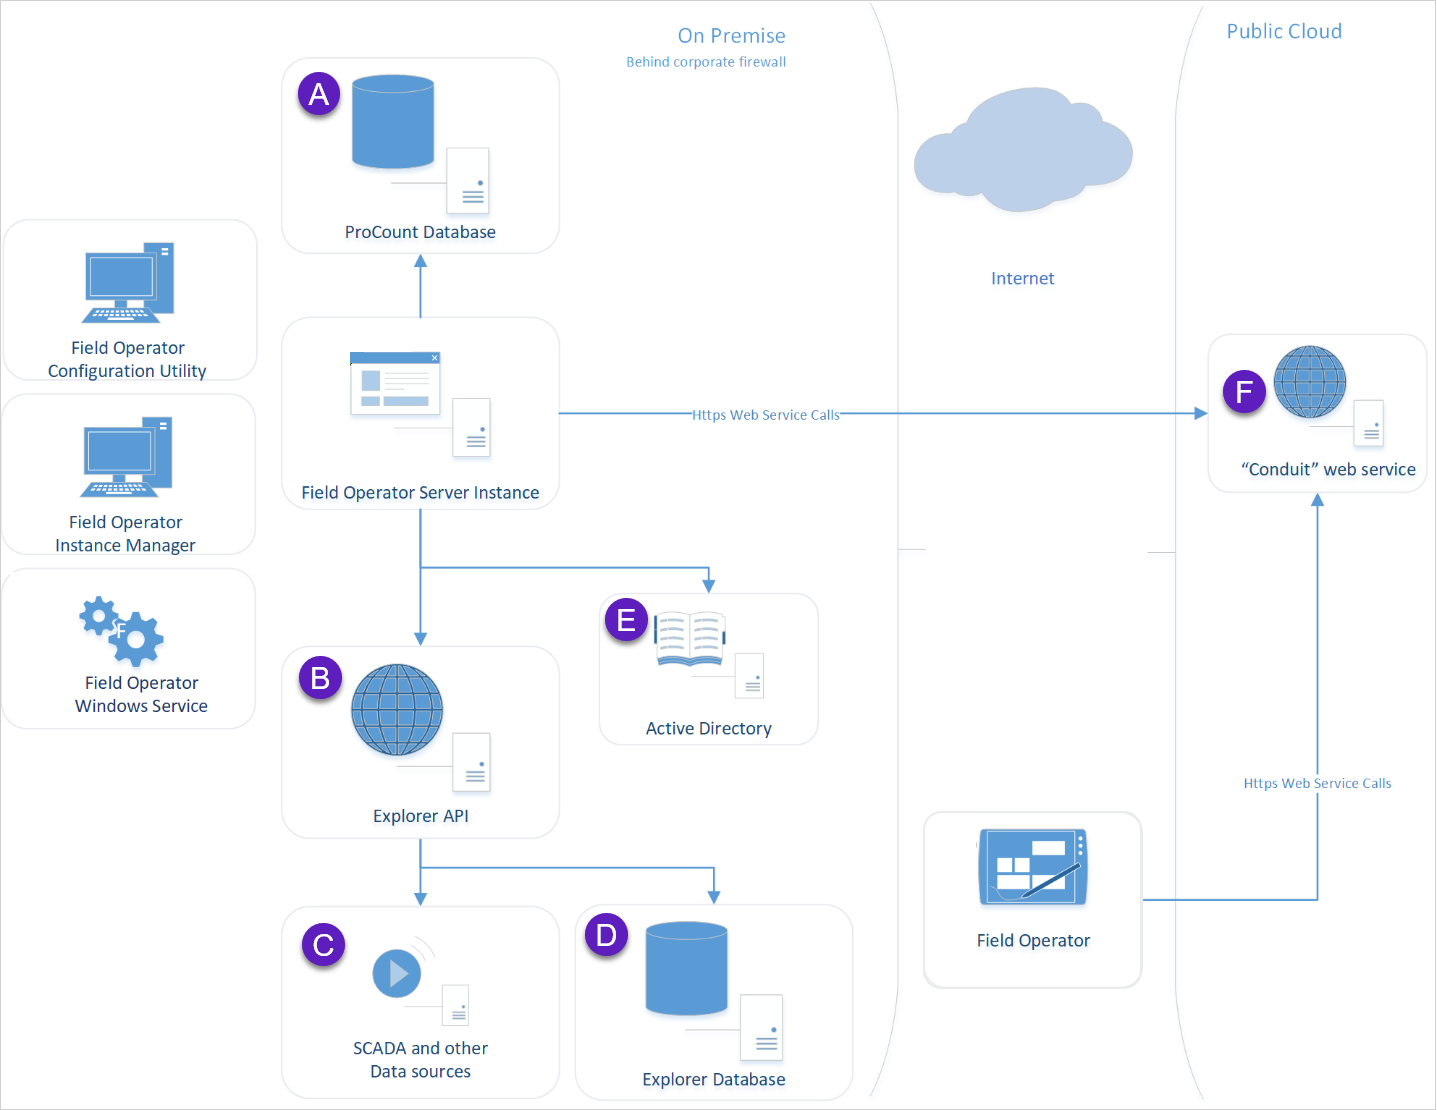Screen dimensions: 1437x1110
Task: Select the server icon beside the Conduit globe
Action: point(1369,424)
